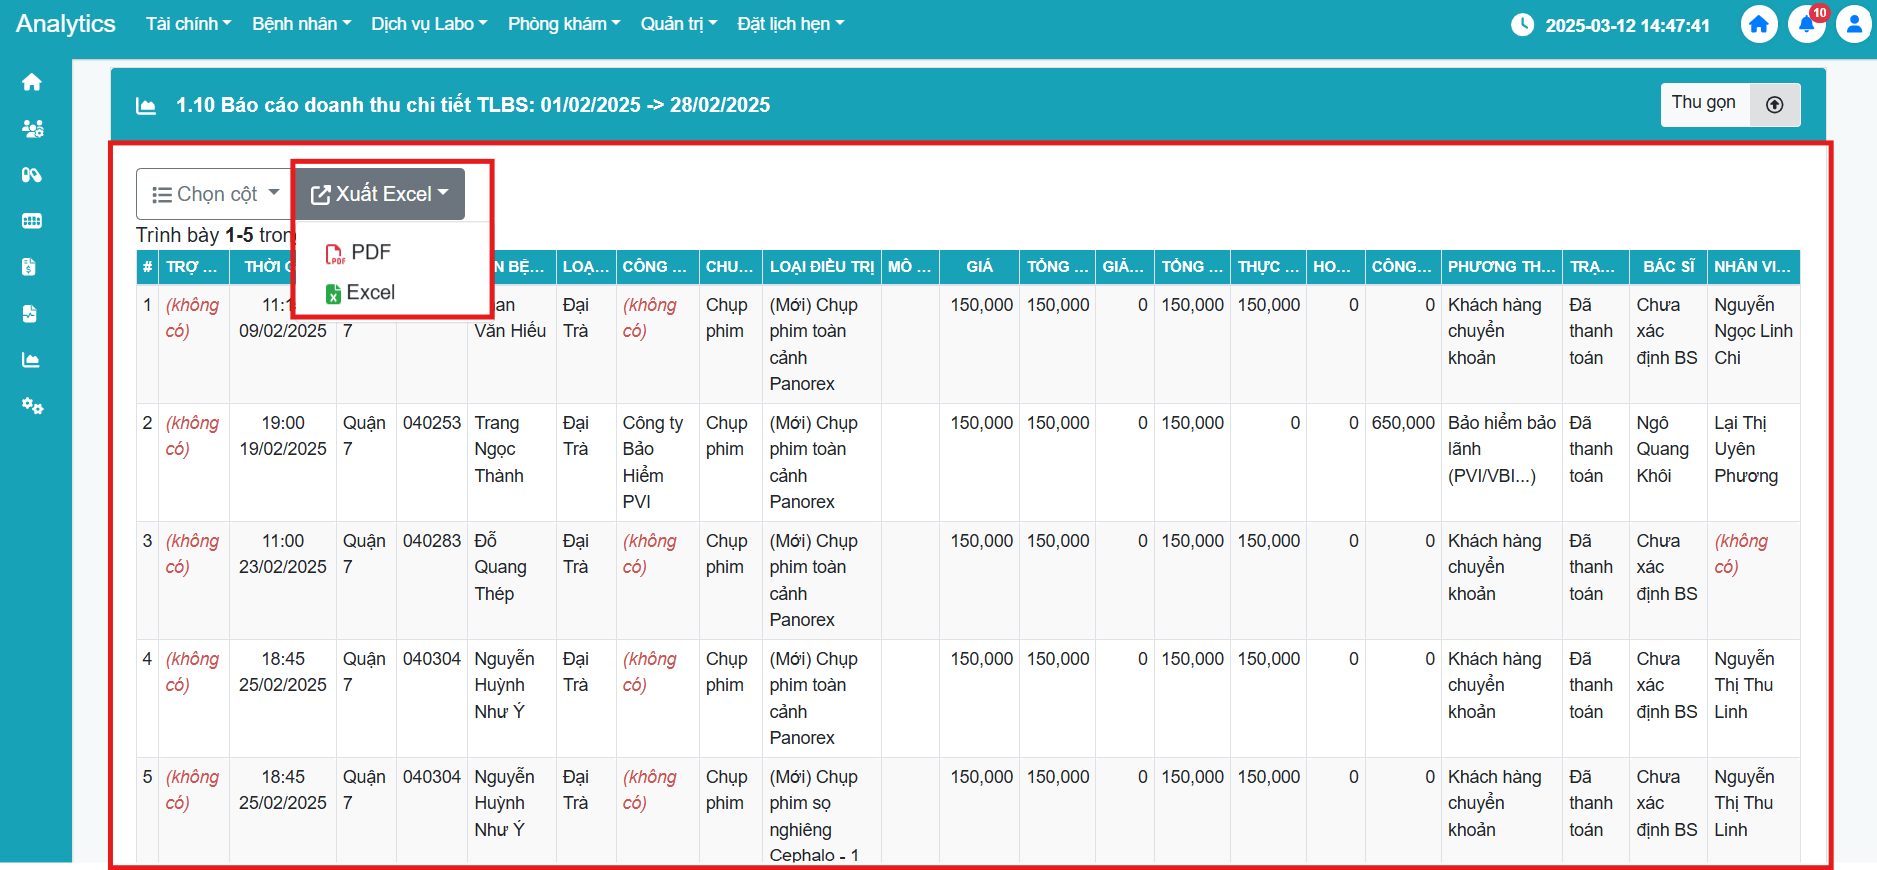Open the settings gears sidebar icon

pos(32,406)
